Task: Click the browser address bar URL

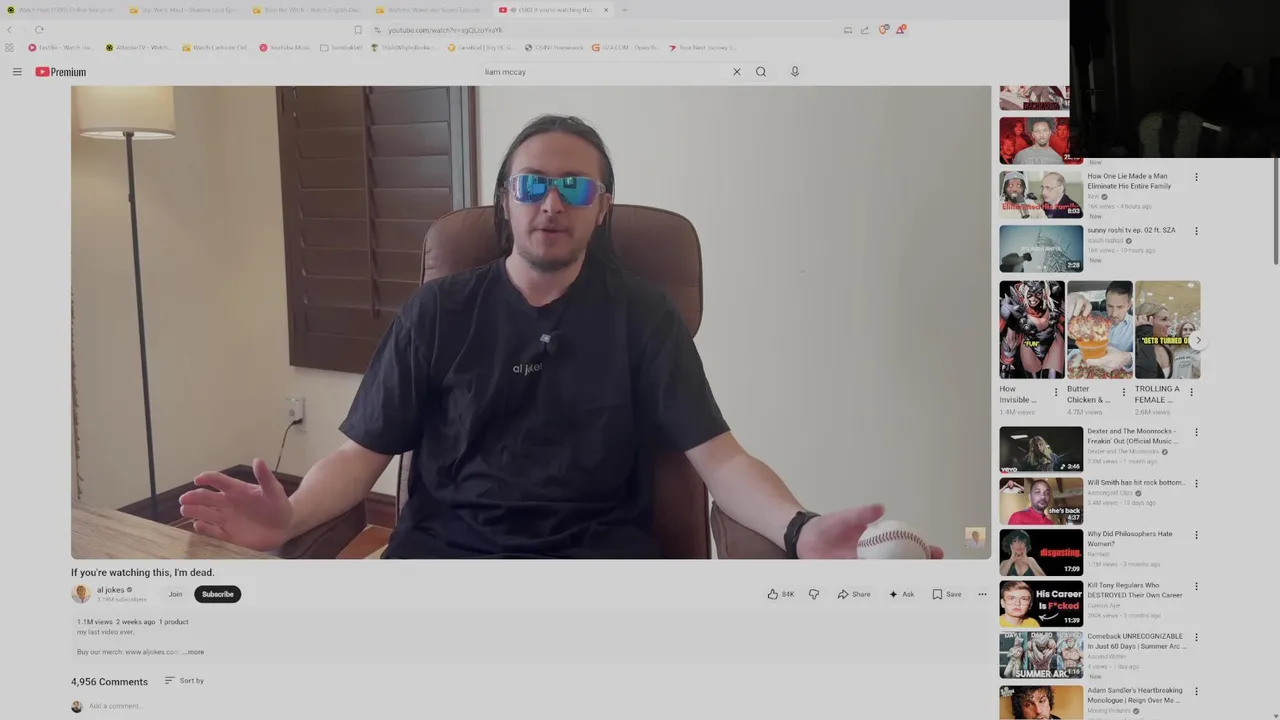Action: pyautogui.click(x=445, y=30)
